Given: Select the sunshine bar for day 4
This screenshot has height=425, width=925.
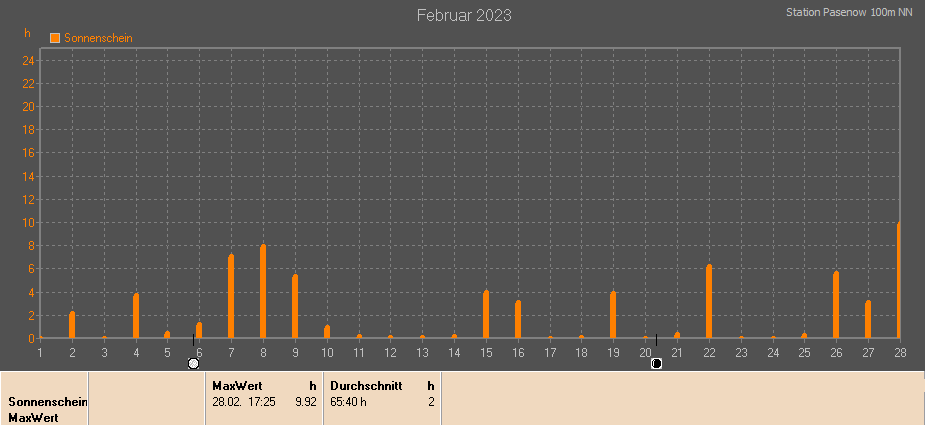Looking at the screenshot, I should (136, 316).
